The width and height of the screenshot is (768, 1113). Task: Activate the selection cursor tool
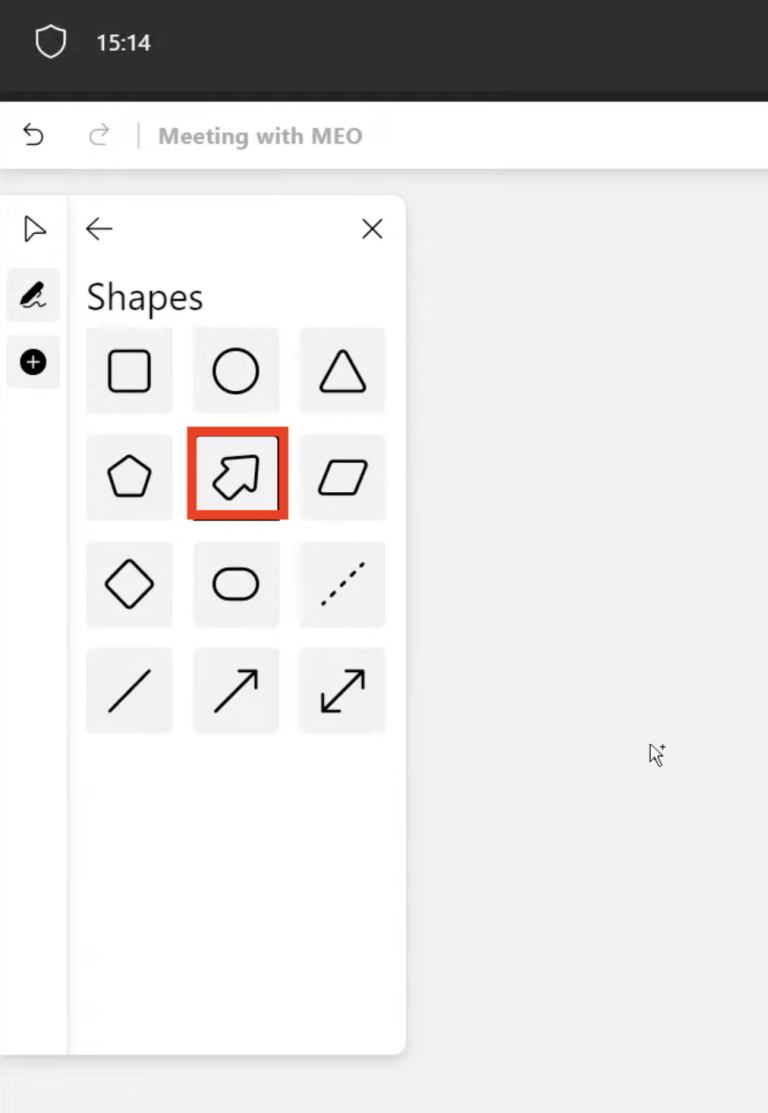click(33, 229)
